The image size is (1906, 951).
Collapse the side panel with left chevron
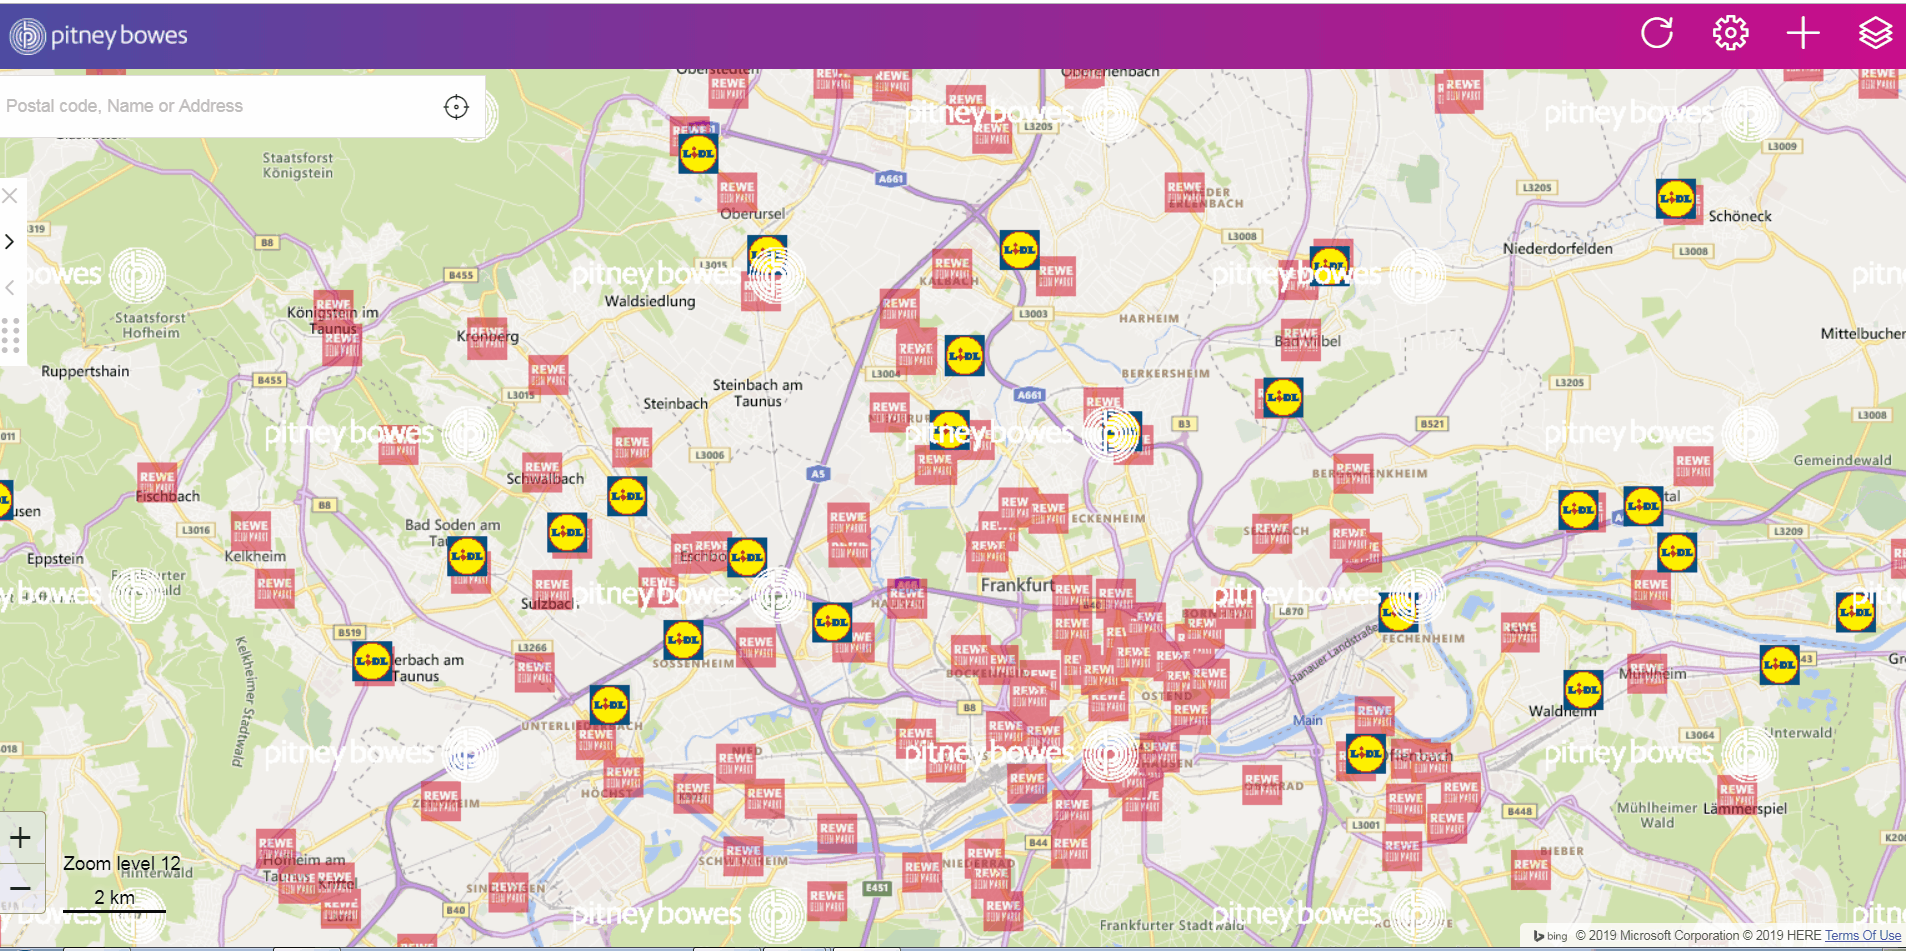point(10,288)
